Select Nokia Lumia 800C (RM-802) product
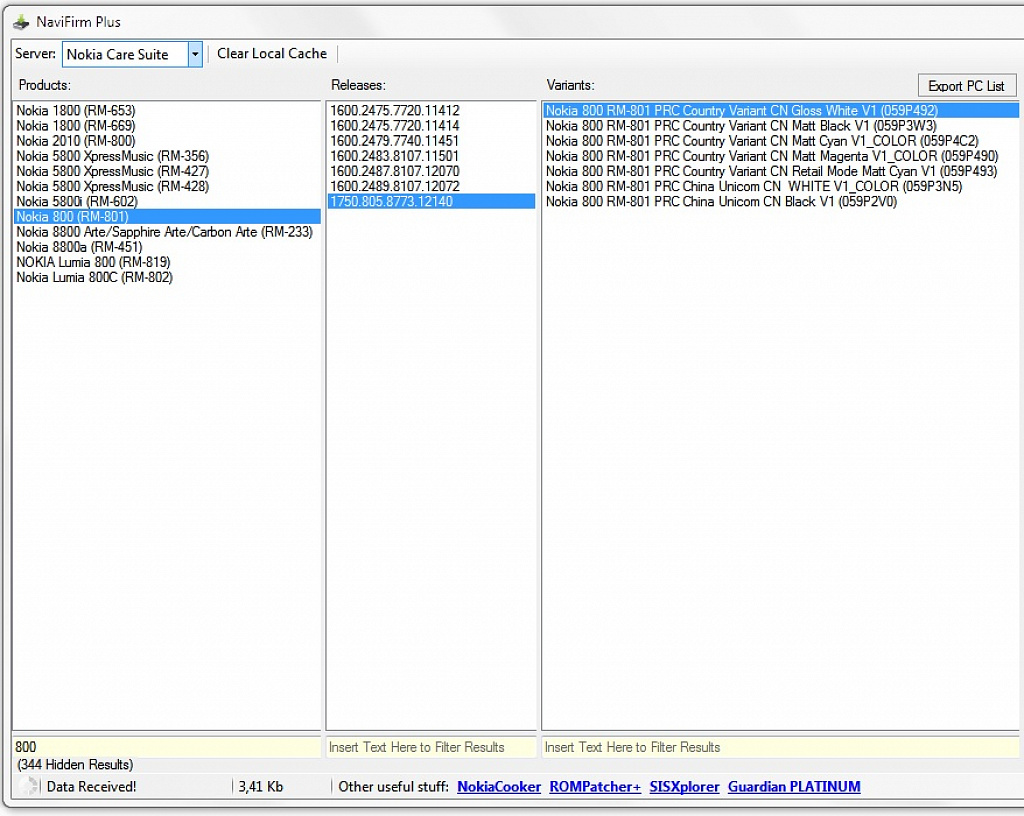Image resolution: width=1024 pixels, height=816 pixels. [x=167, y=277]
